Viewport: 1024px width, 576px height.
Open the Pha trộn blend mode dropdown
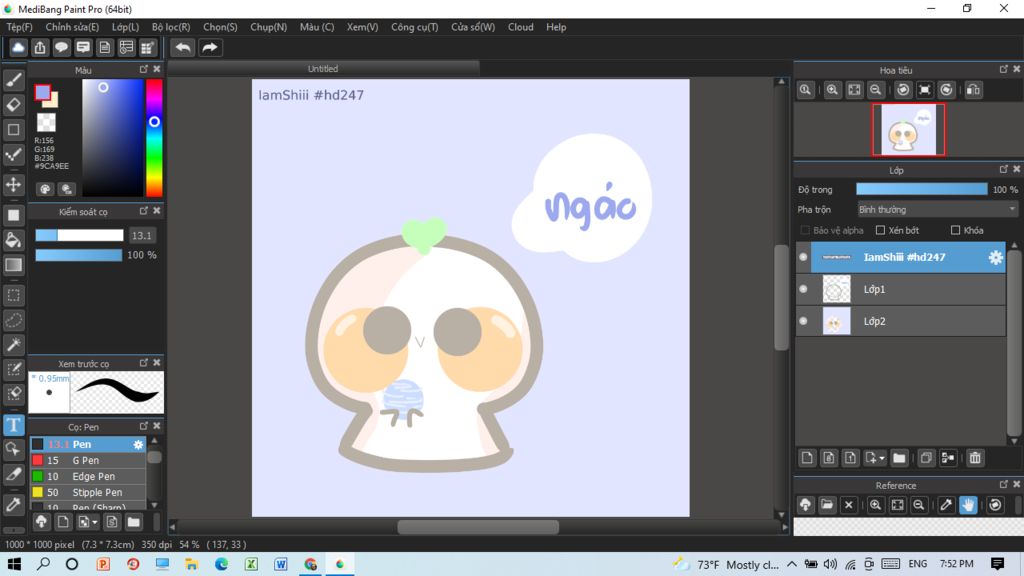coord(937,210)
